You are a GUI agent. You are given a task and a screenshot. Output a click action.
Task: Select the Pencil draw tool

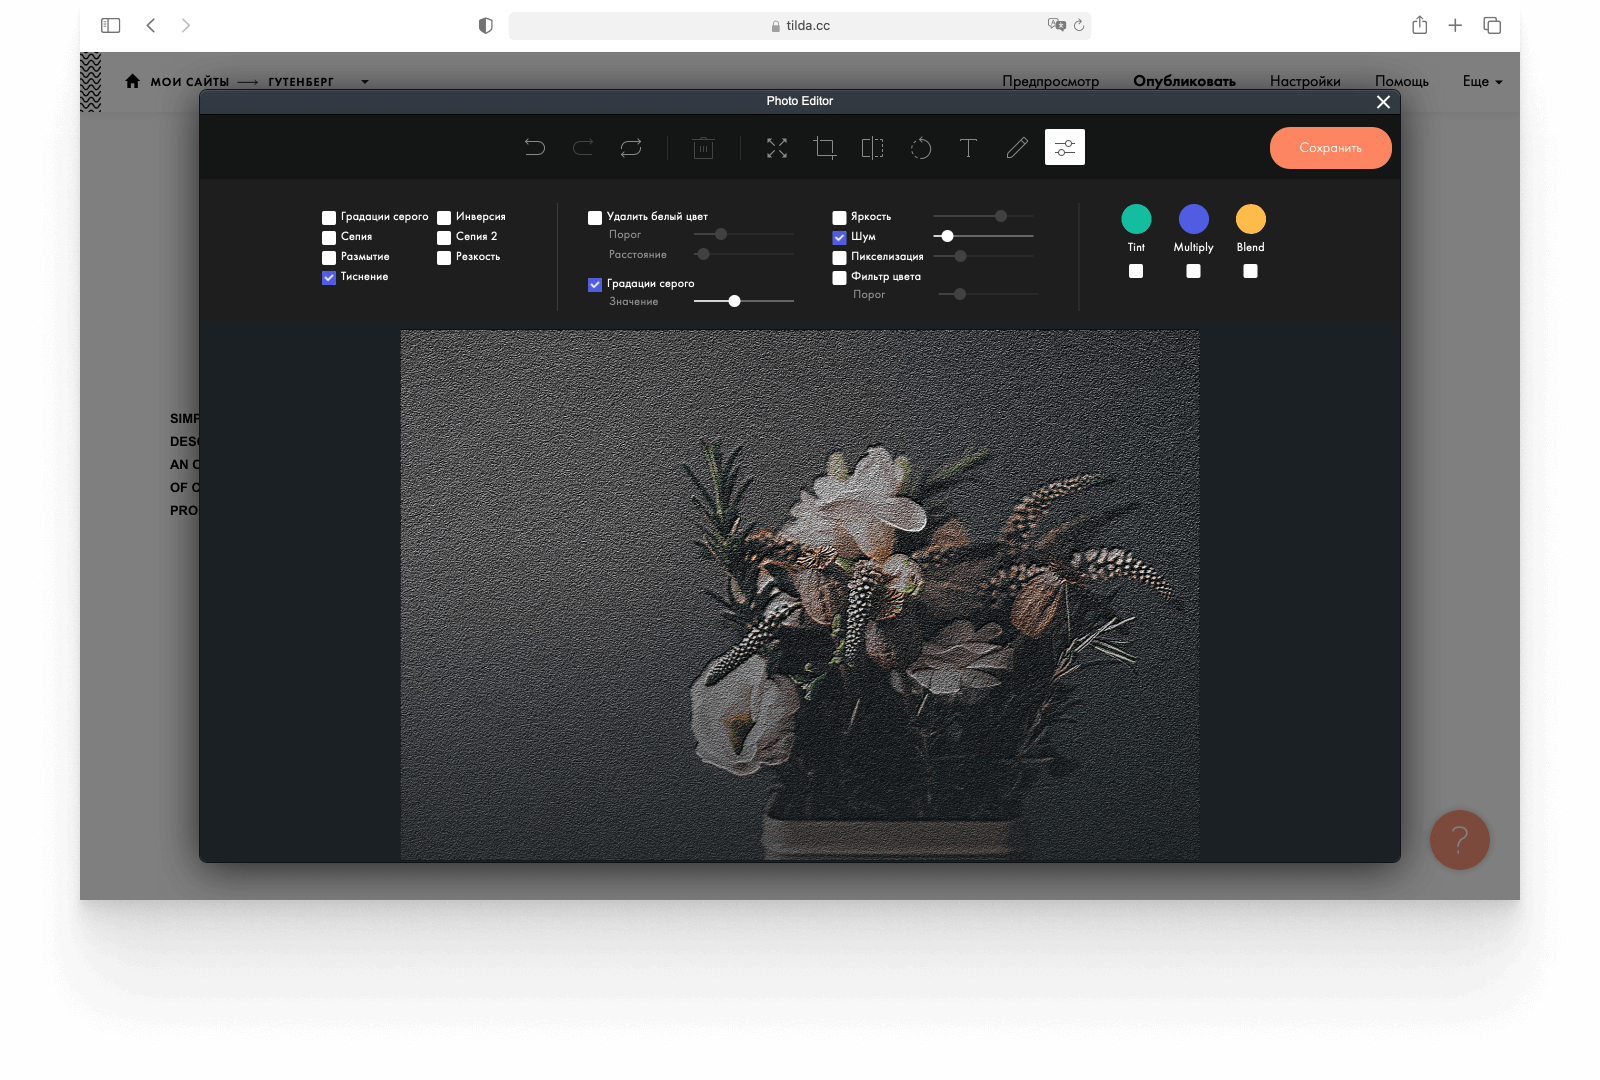point(1017,148)
